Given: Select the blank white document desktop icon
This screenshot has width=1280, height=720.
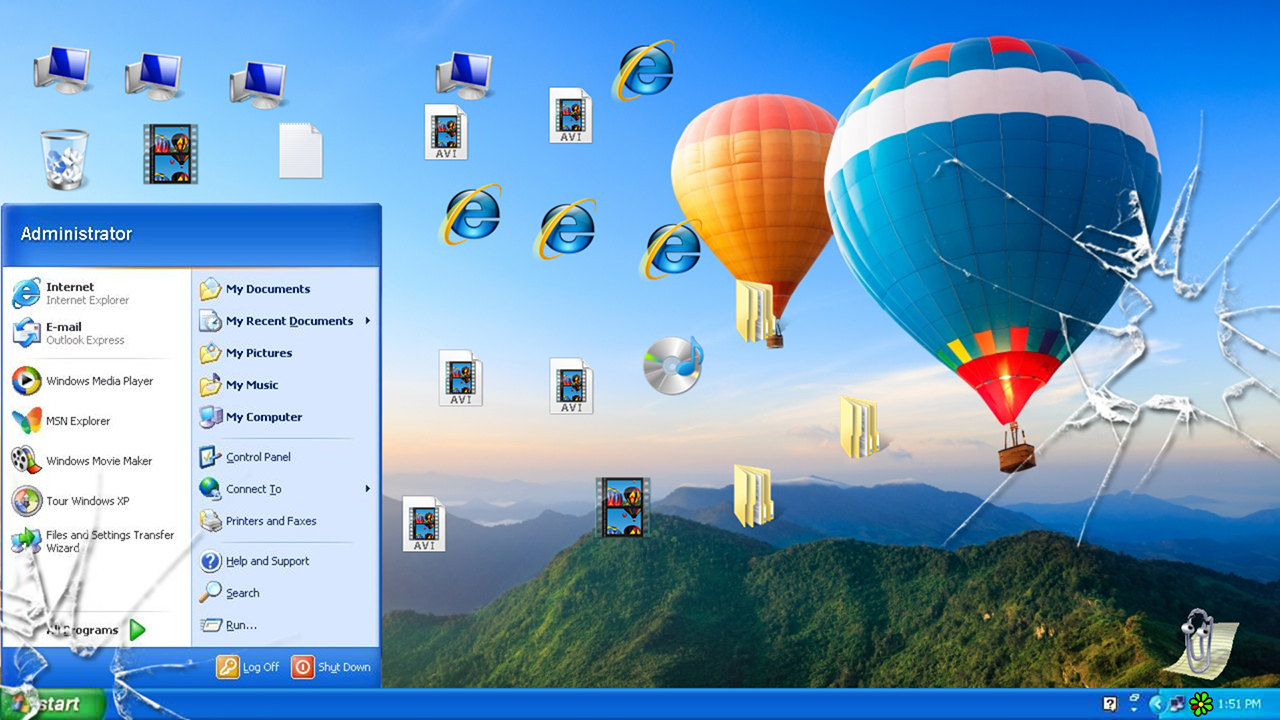Looking at the screenshot, I should 300,151.
